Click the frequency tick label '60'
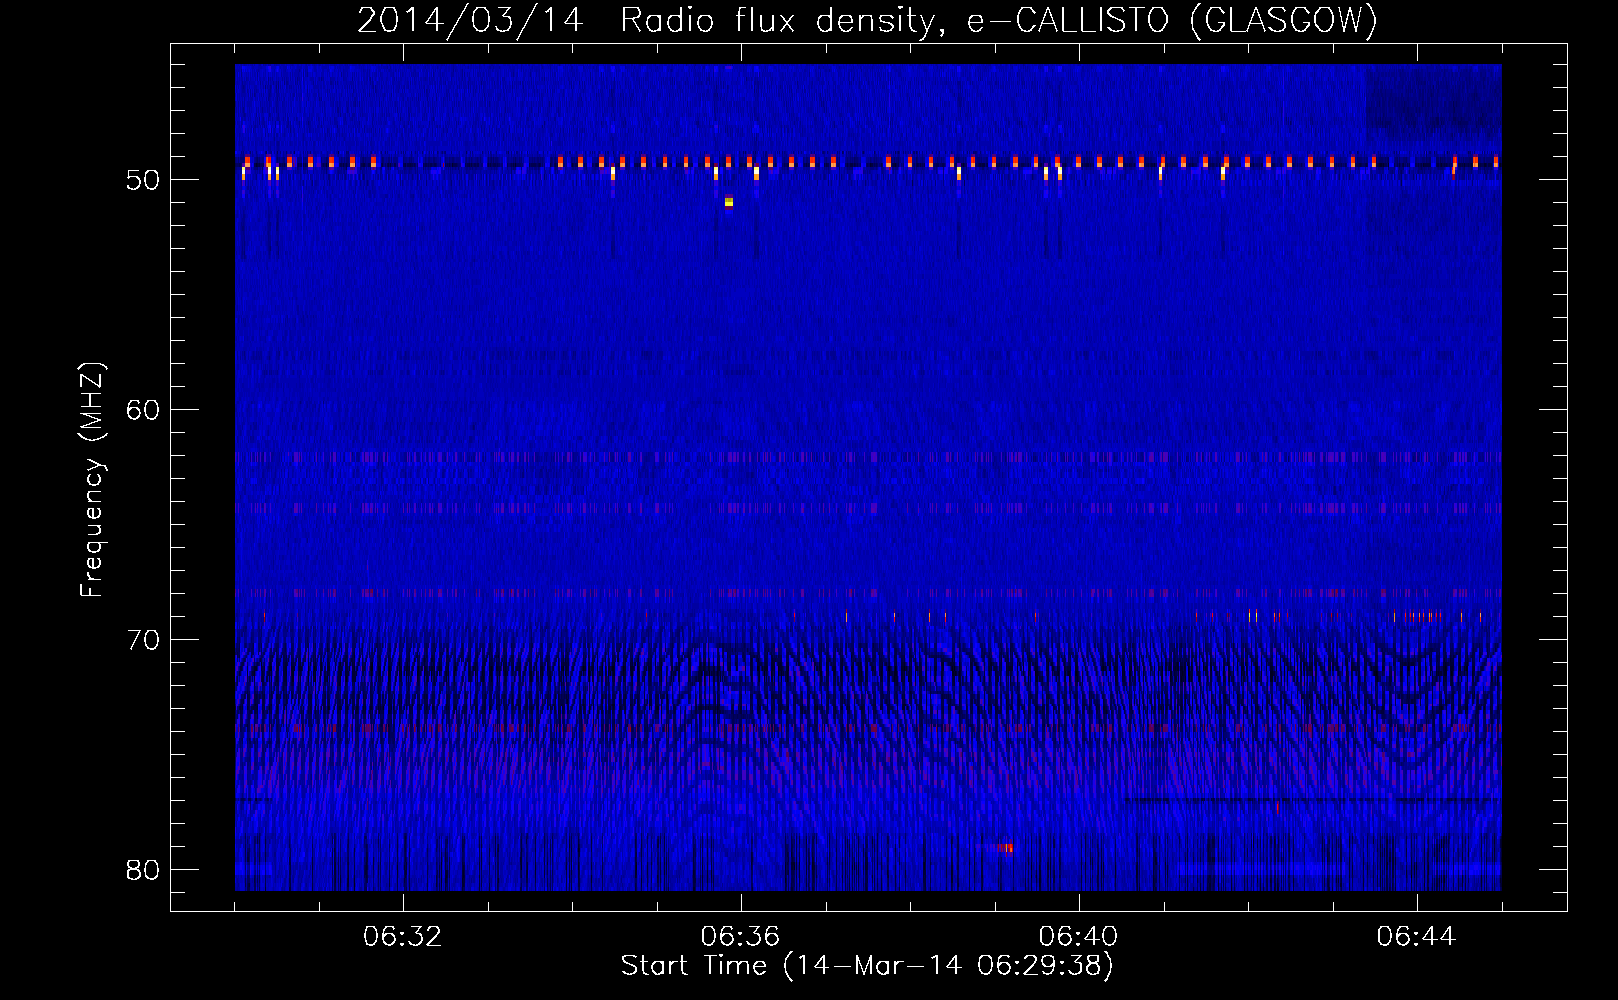 pos(144,410)
